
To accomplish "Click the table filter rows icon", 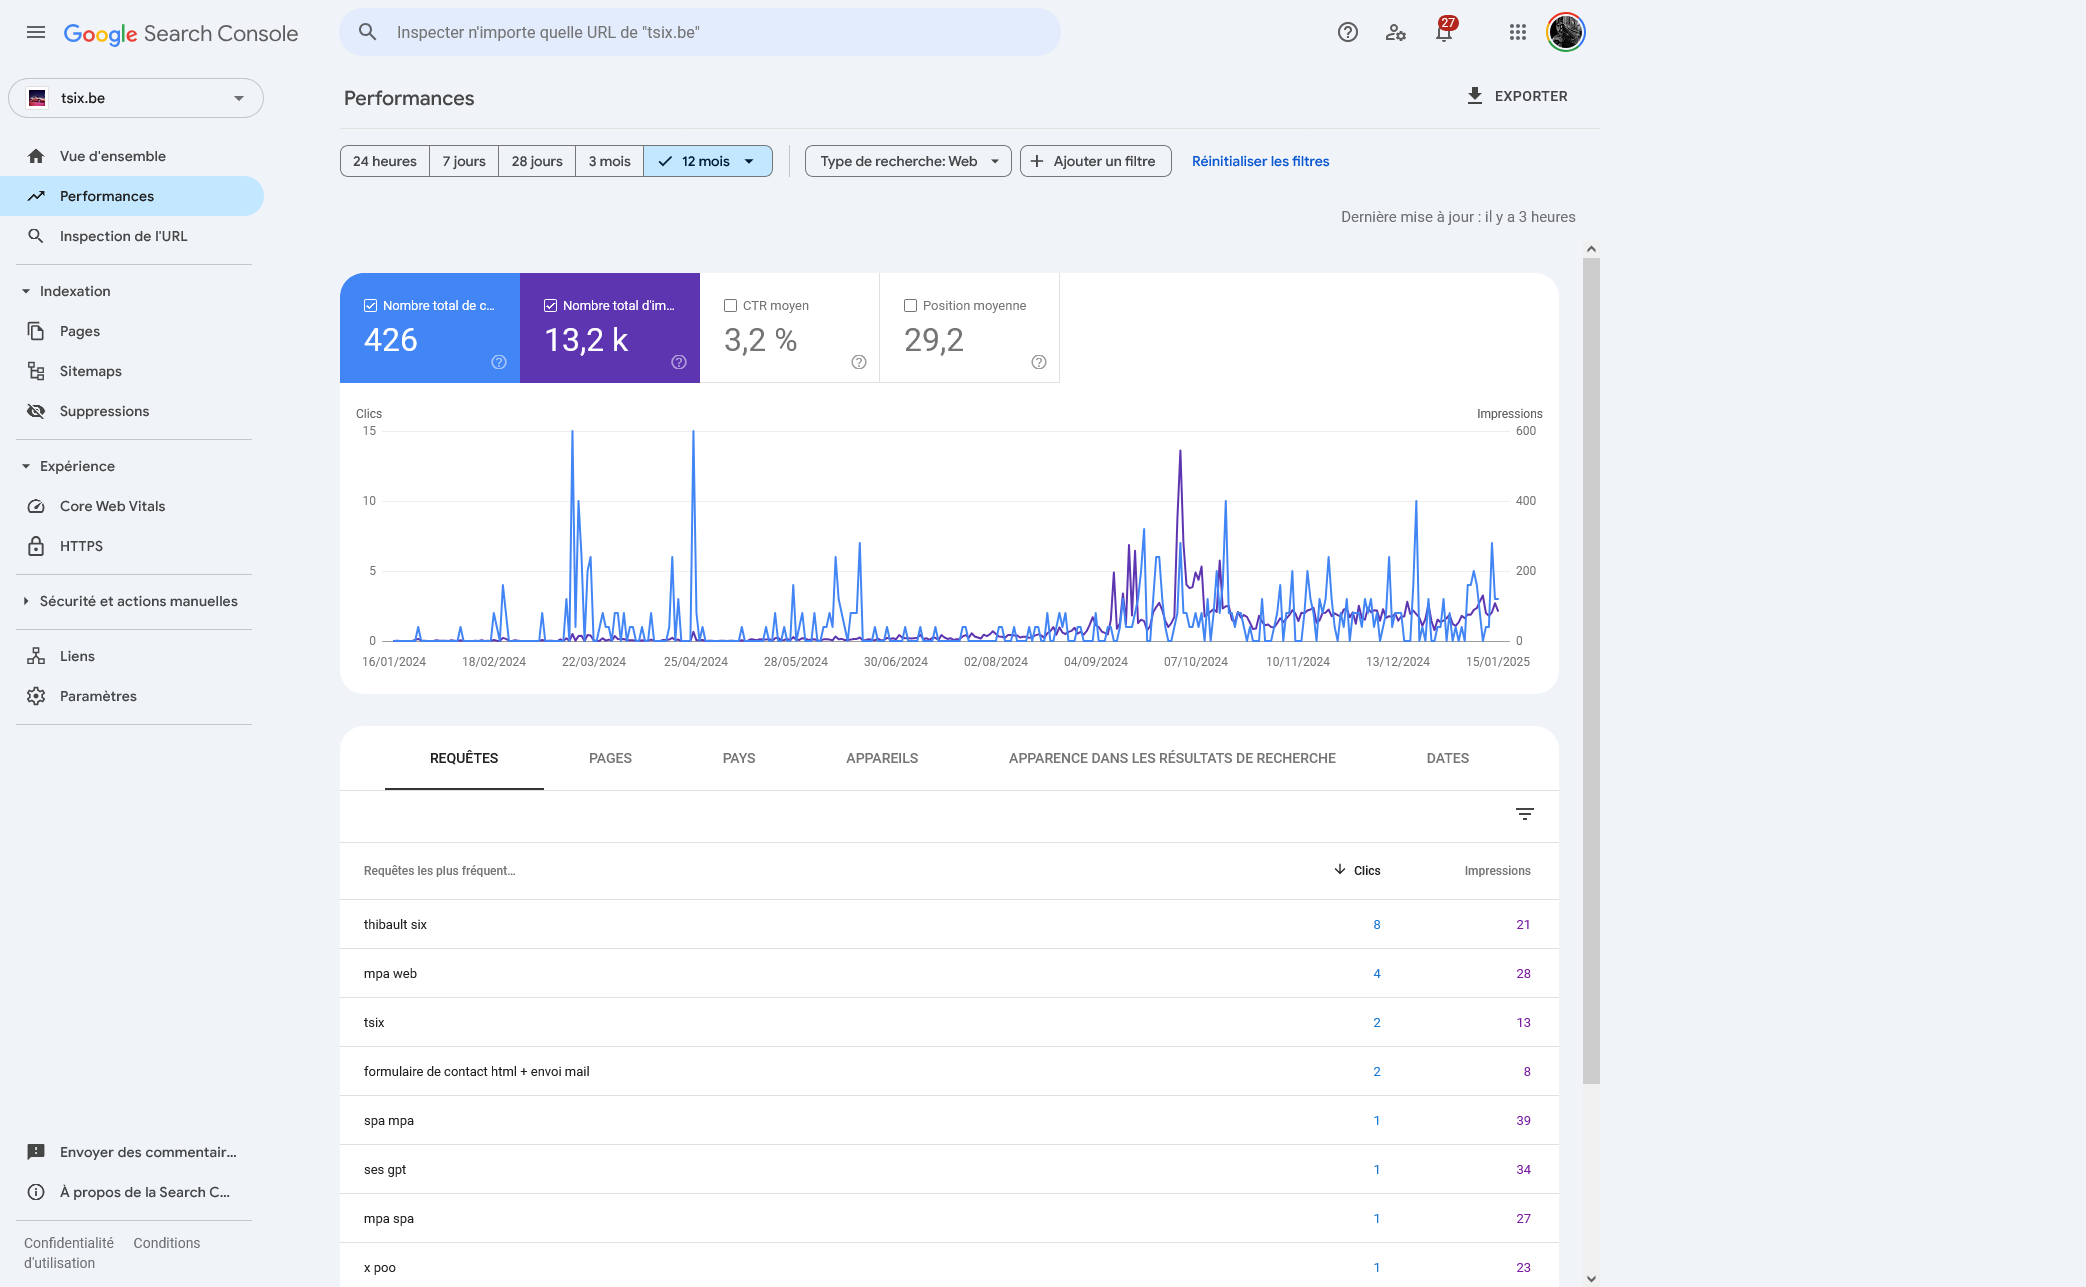I will 1524,814.
